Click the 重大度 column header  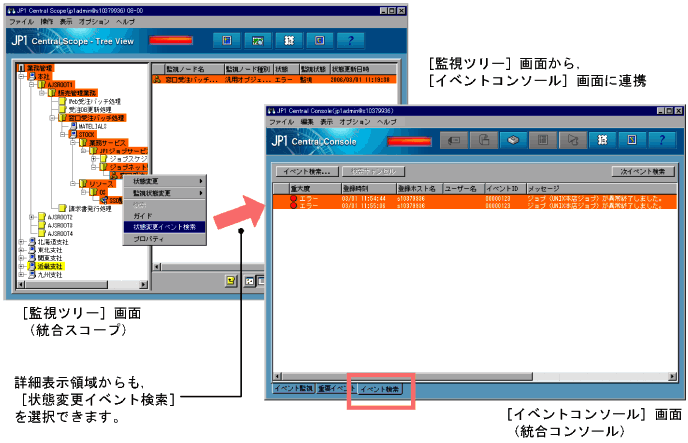[x=315, y=189]
